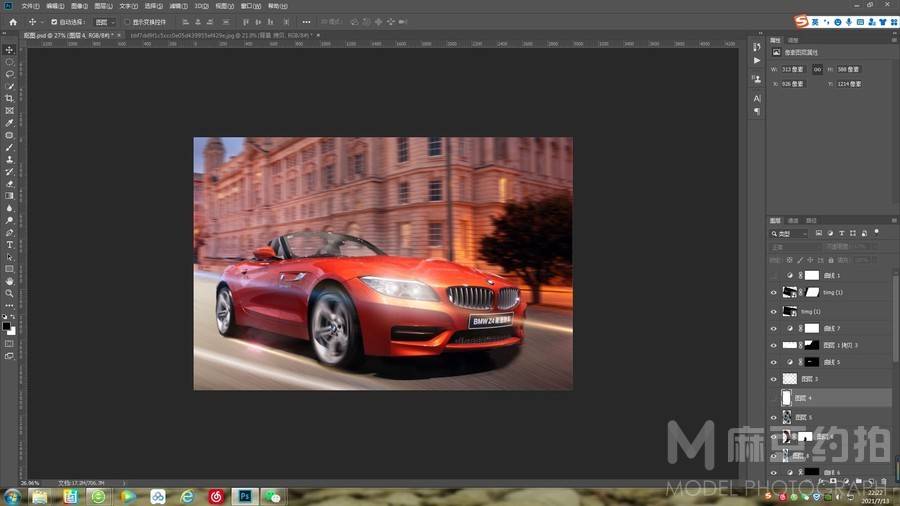Hide Layer 3 via its eye icon
The height and width of the screenshot is (506, 900).
773,379
